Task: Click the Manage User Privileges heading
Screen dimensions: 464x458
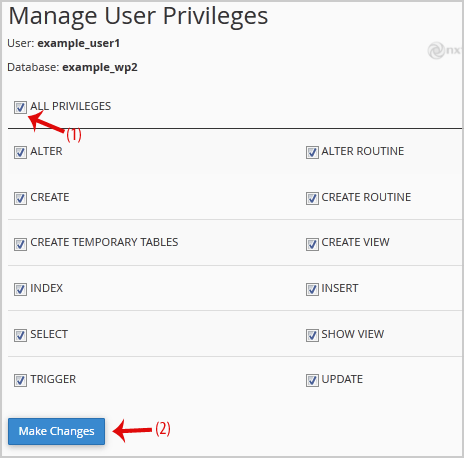Action: [138, 16]
